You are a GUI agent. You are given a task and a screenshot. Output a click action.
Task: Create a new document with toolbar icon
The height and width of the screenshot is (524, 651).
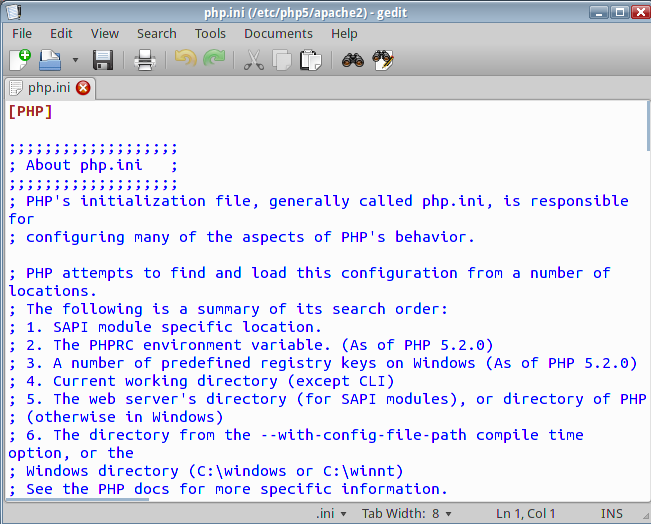[x=20, y=60]
